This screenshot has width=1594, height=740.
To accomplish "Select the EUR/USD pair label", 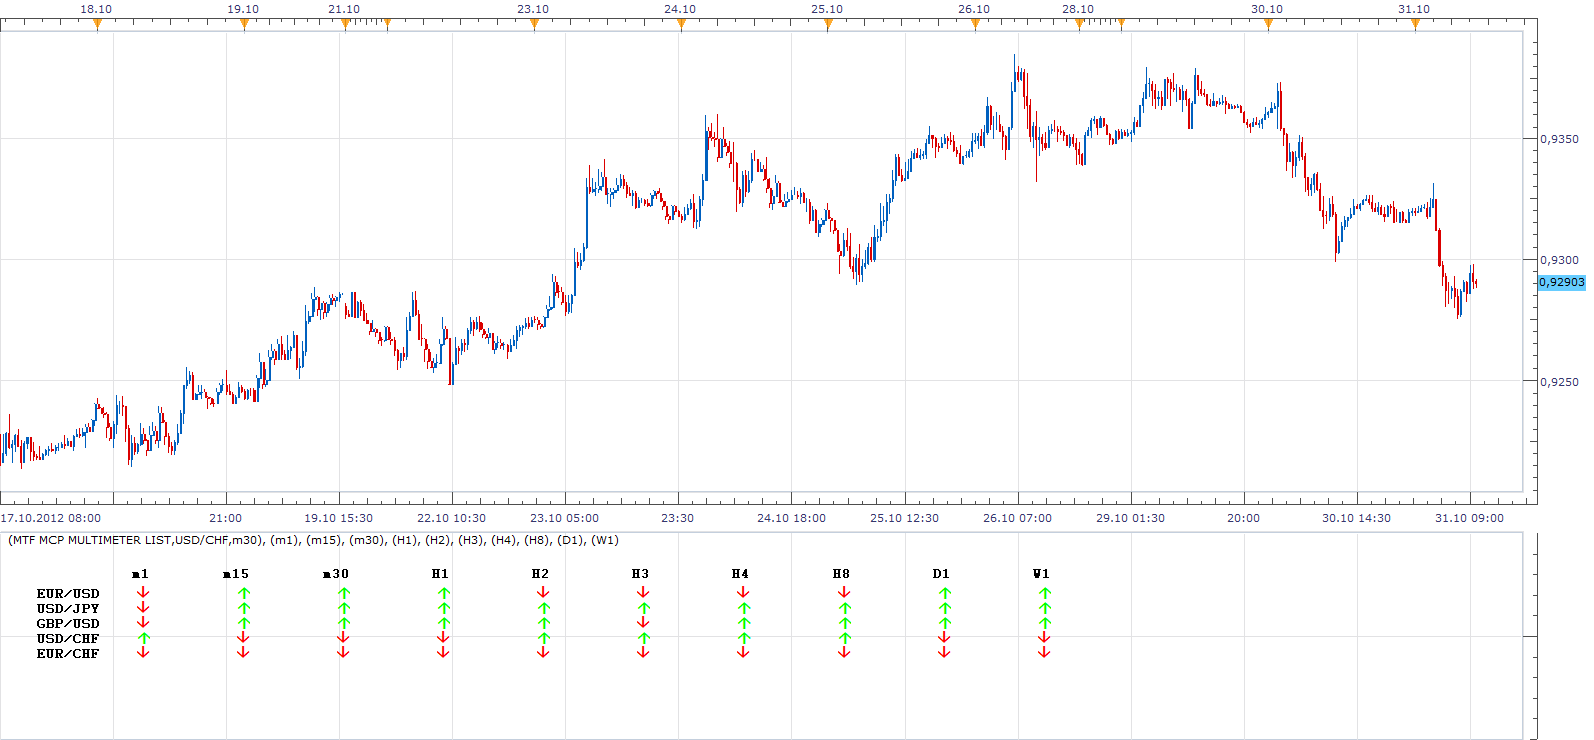I will [68, 594].
